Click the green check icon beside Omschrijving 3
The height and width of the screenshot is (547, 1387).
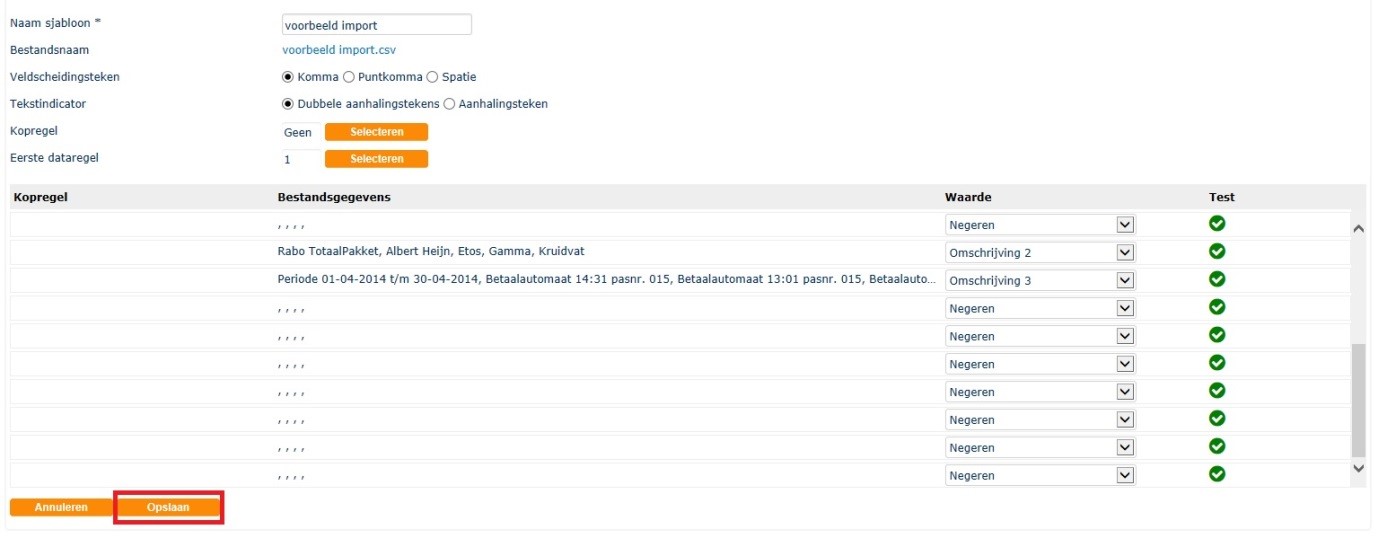click(x=1217, y=280)
